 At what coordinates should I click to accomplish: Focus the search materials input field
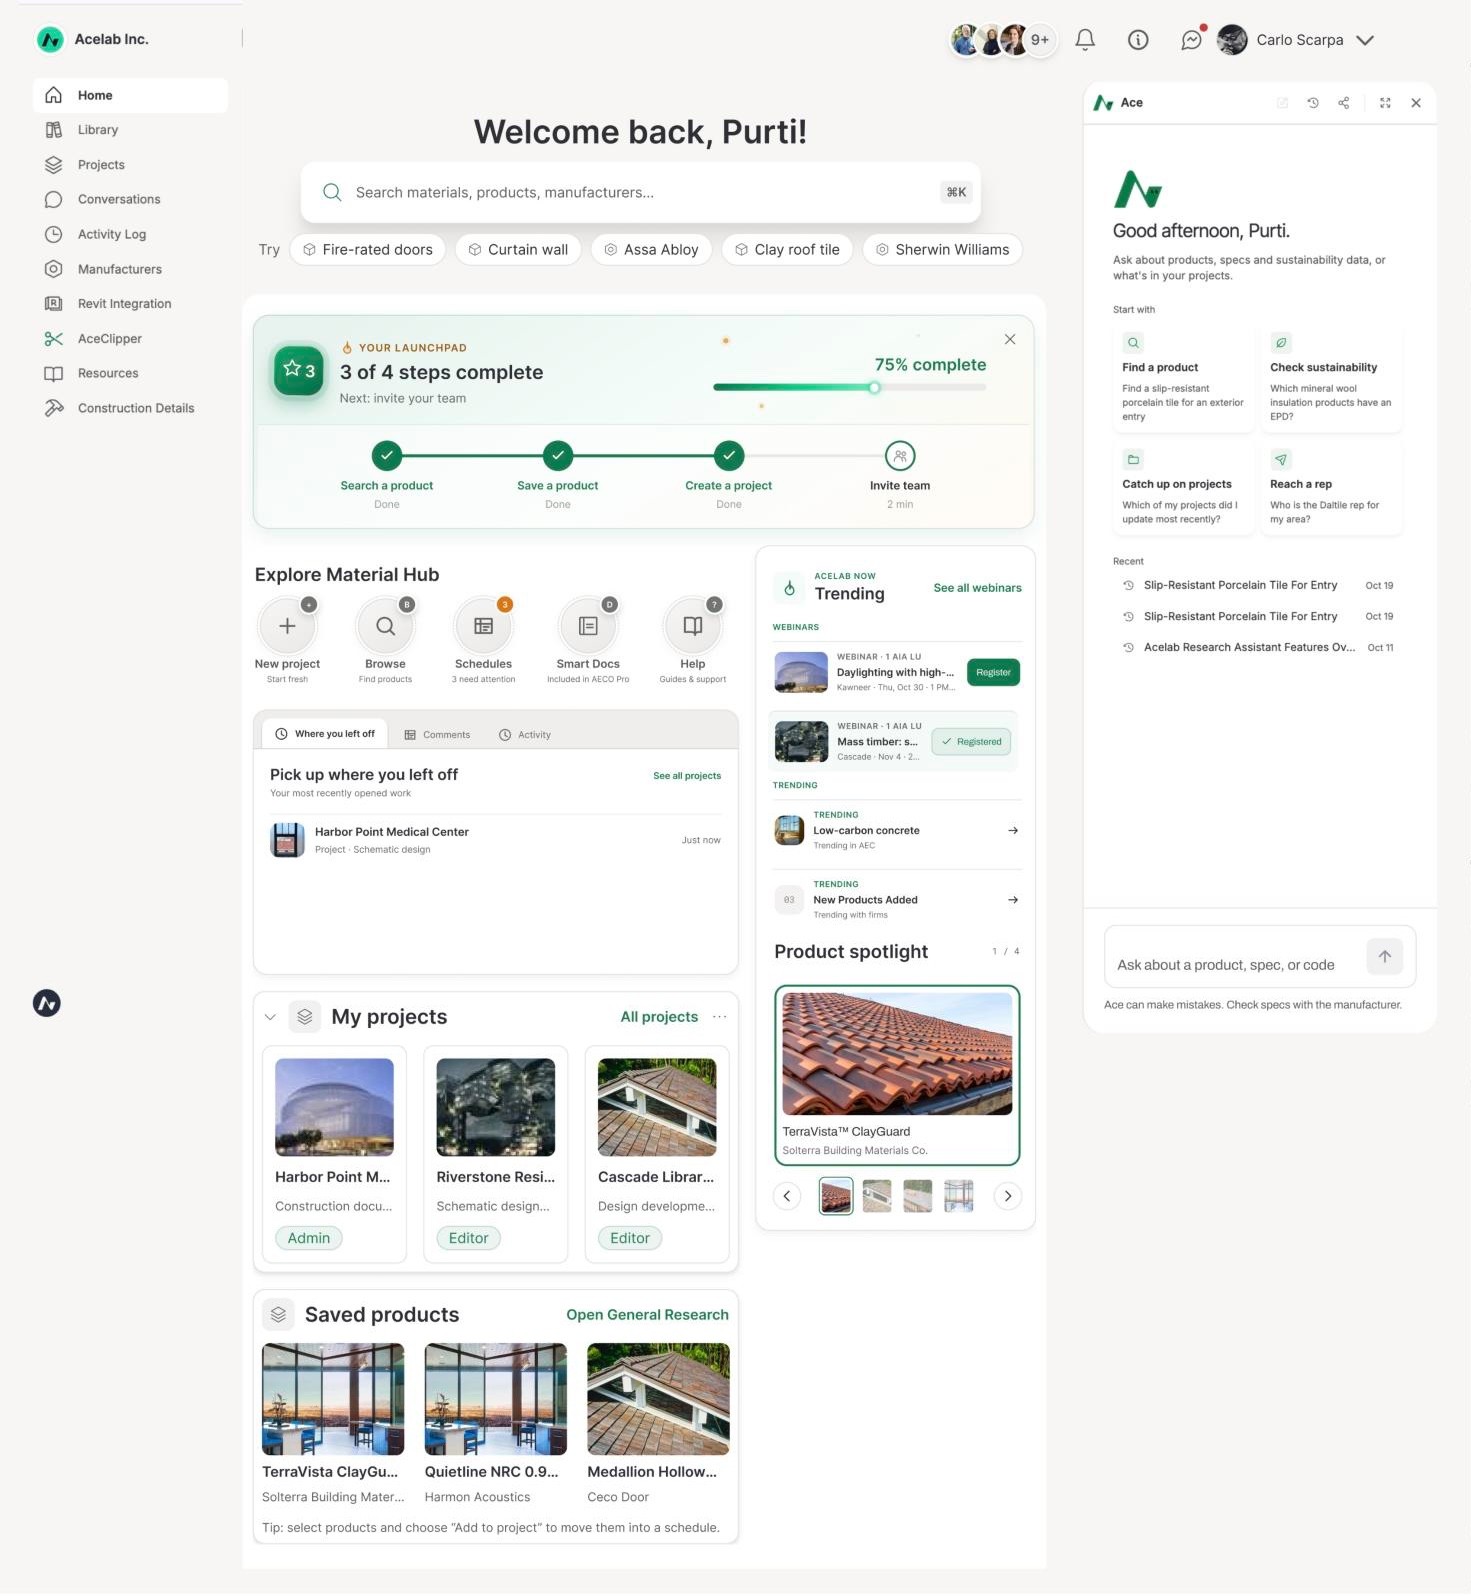tap(641, 192)
